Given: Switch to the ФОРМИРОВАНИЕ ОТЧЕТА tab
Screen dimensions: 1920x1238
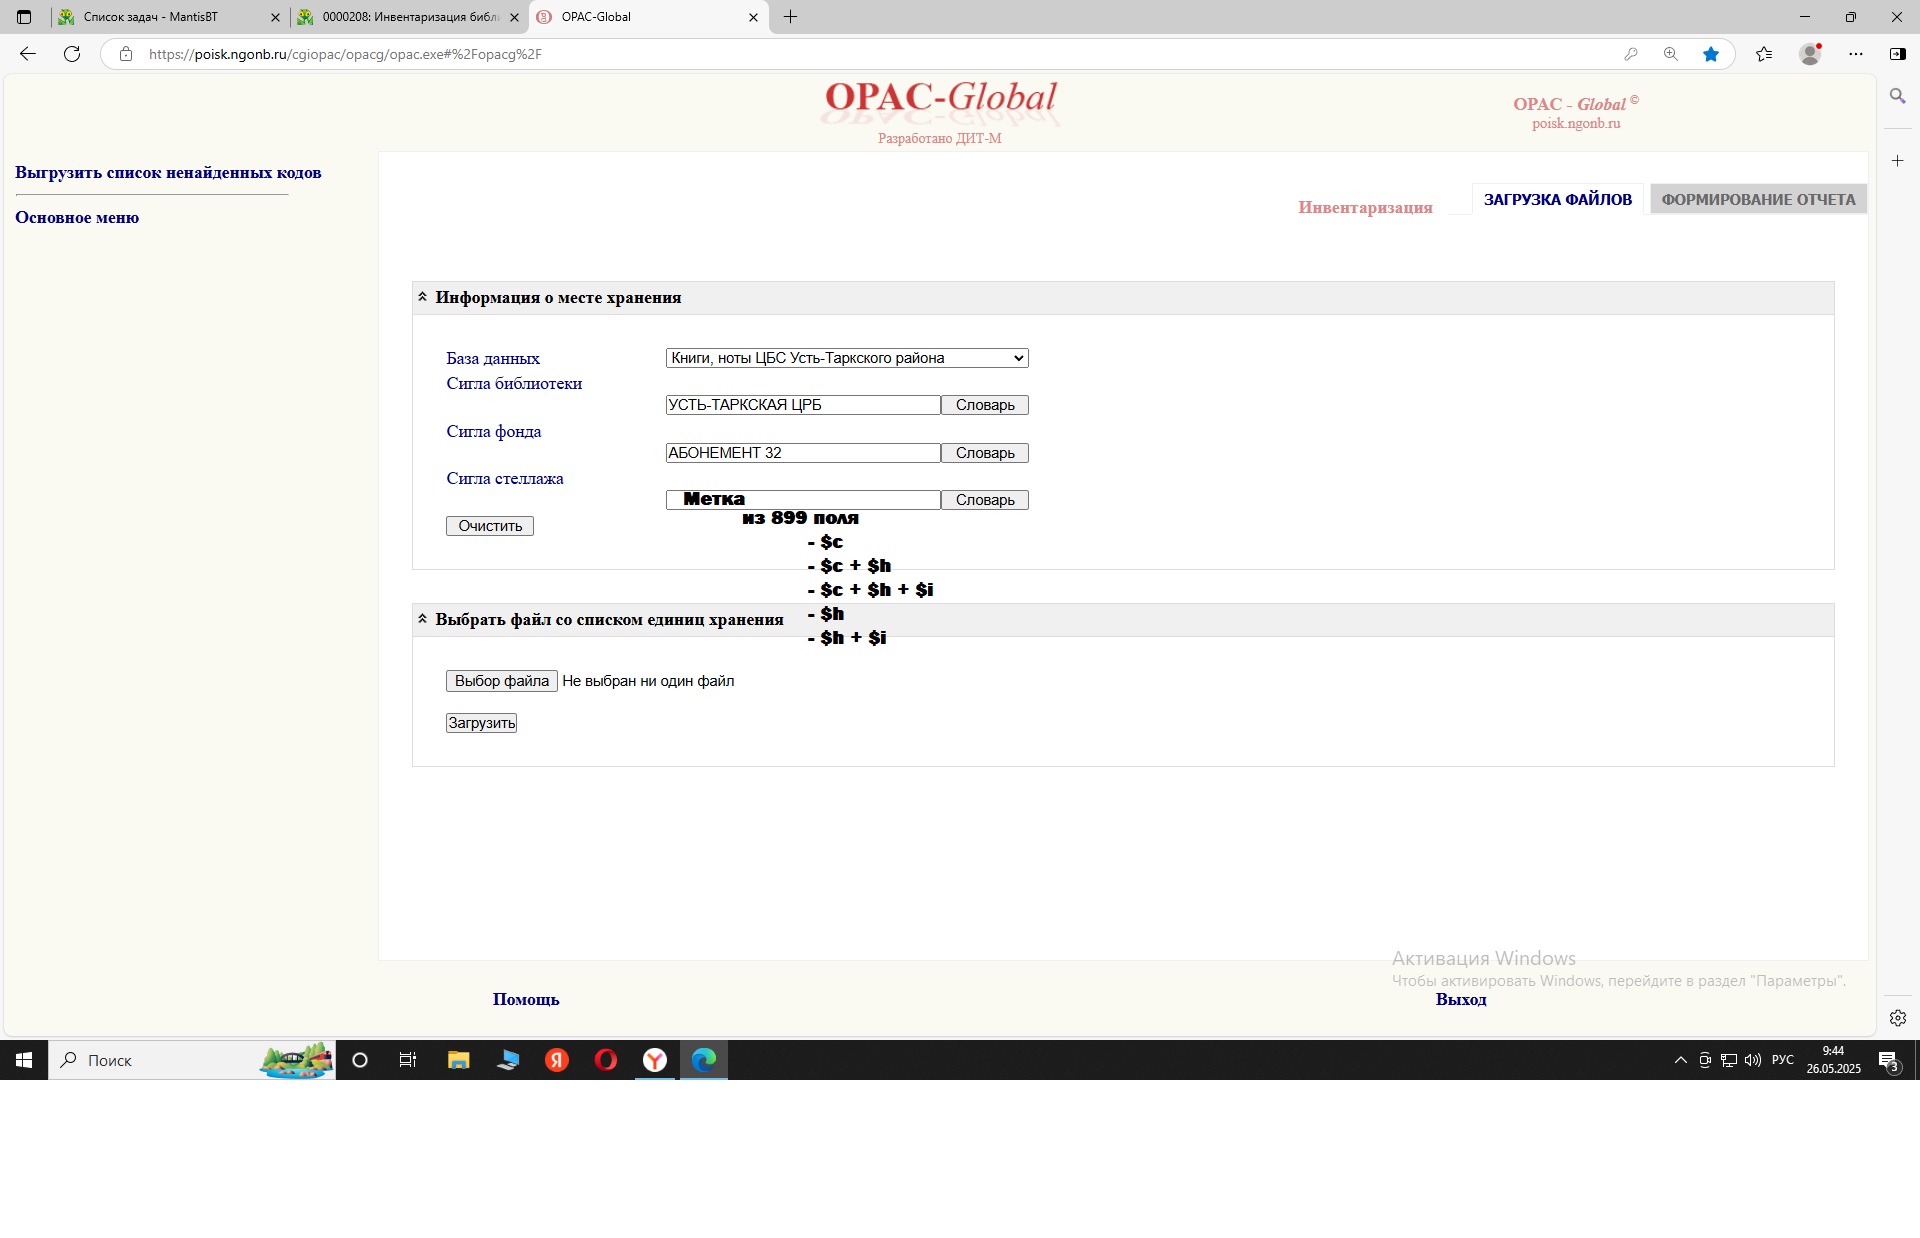Looking at the screenshot, I should pyautogui.click(x=1757, y=199).
